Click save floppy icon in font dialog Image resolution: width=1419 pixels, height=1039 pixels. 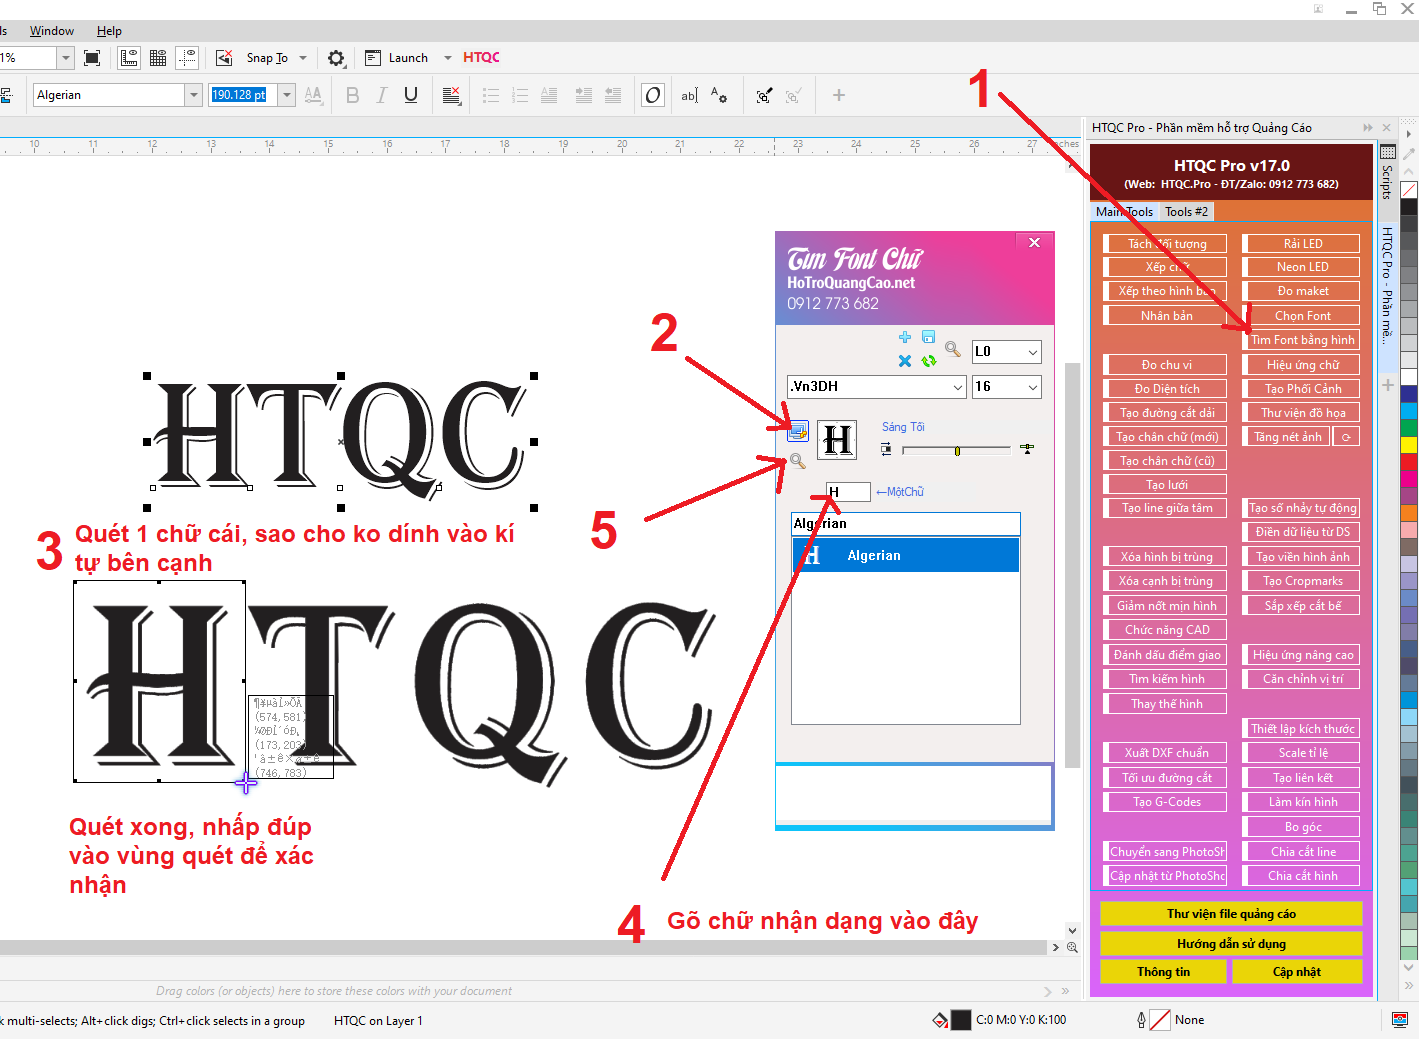pos(928,337)
